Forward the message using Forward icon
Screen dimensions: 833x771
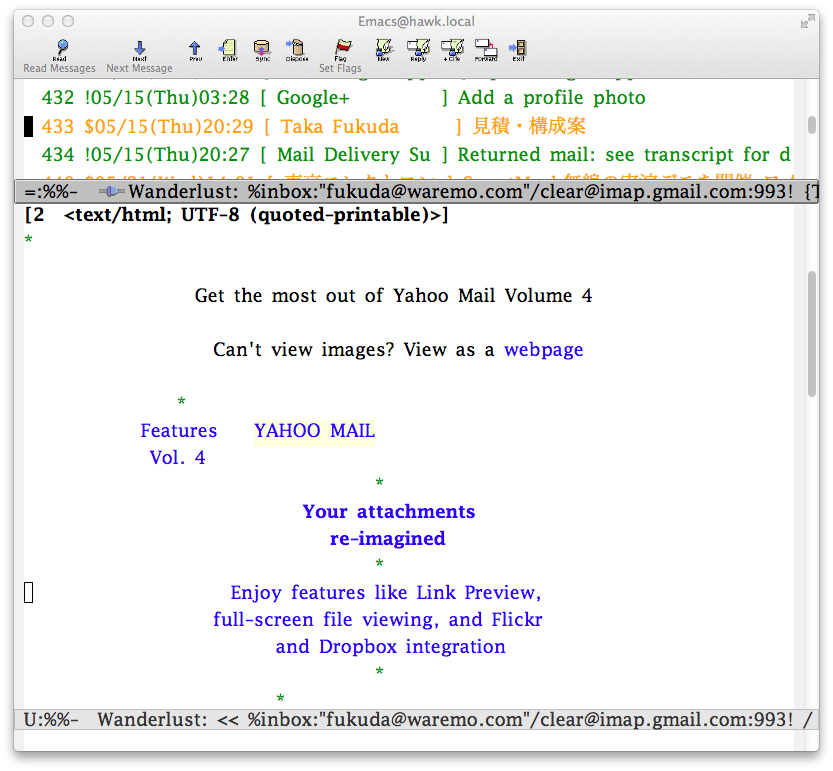pyautogui.click(x=486, y=50)
